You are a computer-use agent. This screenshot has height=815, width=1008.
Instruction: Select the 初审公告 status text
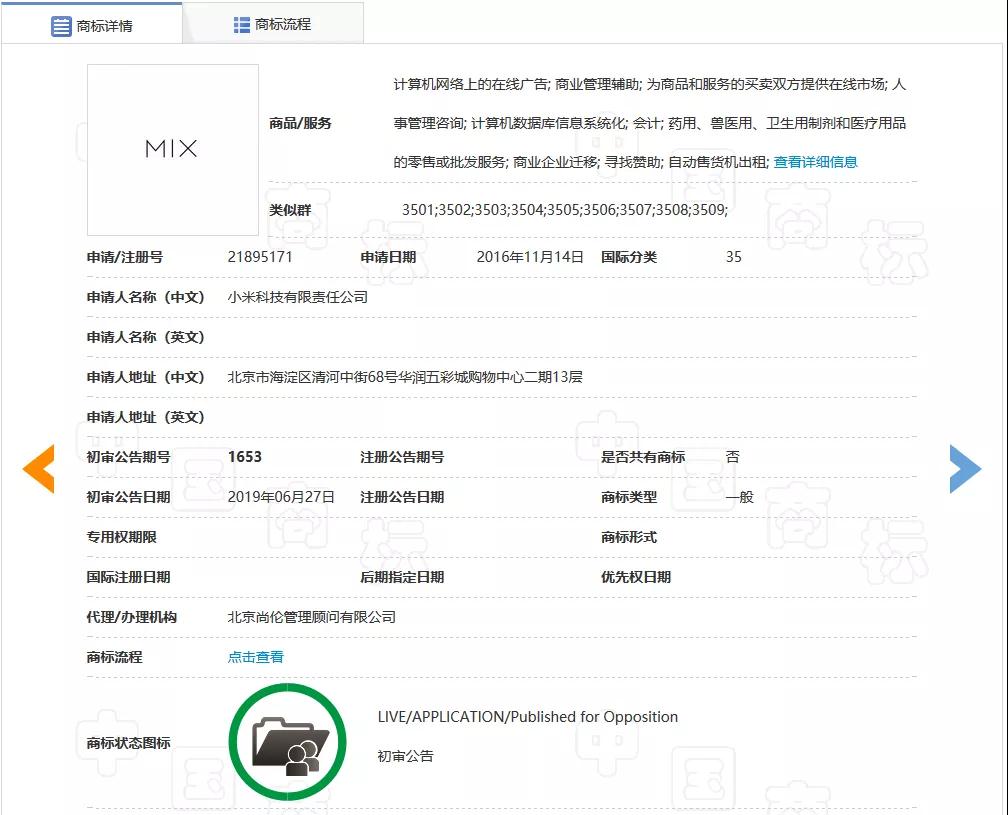(x=406, y=757)
